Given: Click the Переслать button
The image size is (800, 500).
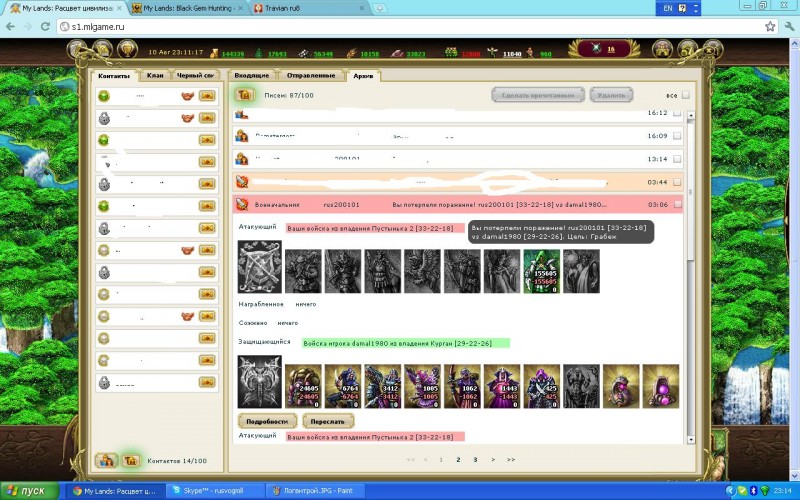Looking at the screenshot, I should point(328,421).
